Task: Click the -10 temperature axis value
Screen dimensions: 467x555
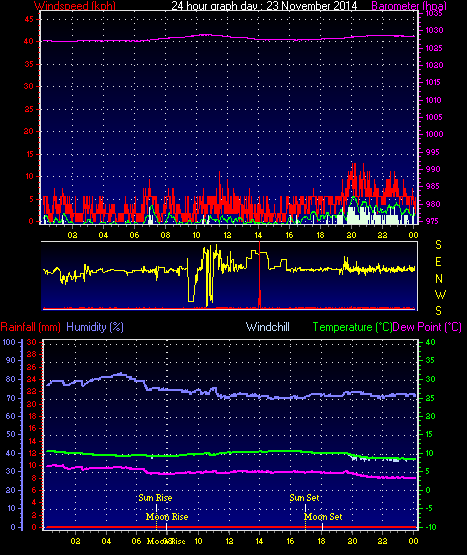Action: click(431, 527)
